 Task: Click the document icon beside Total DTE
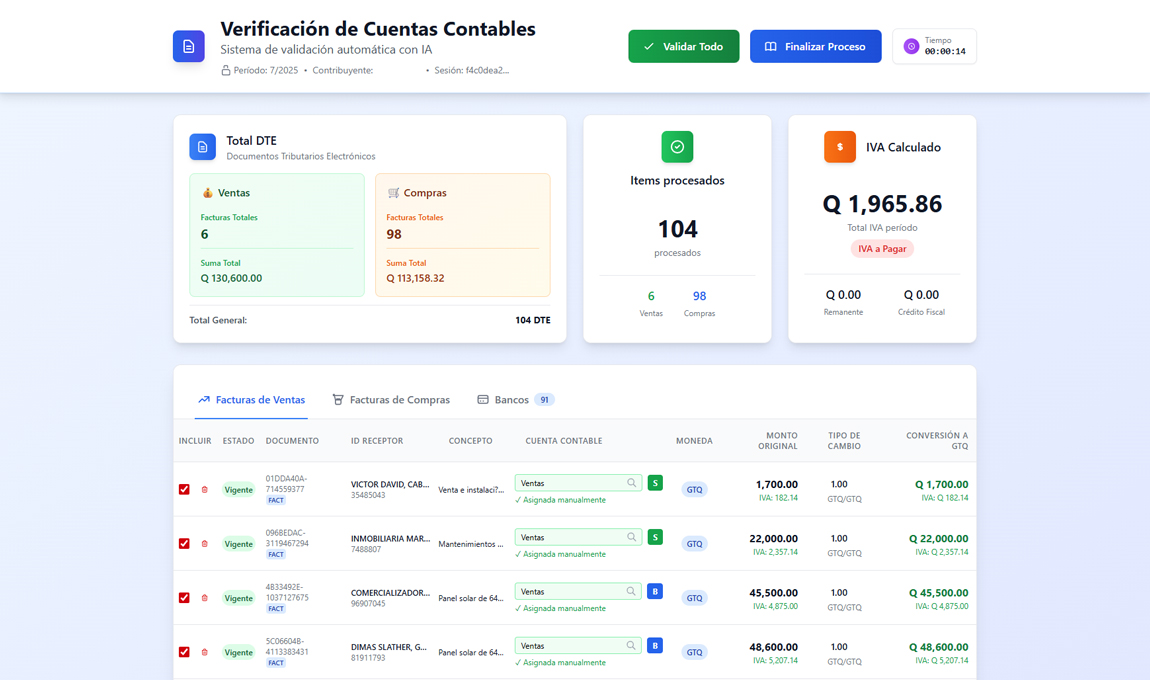coord(202,147)
